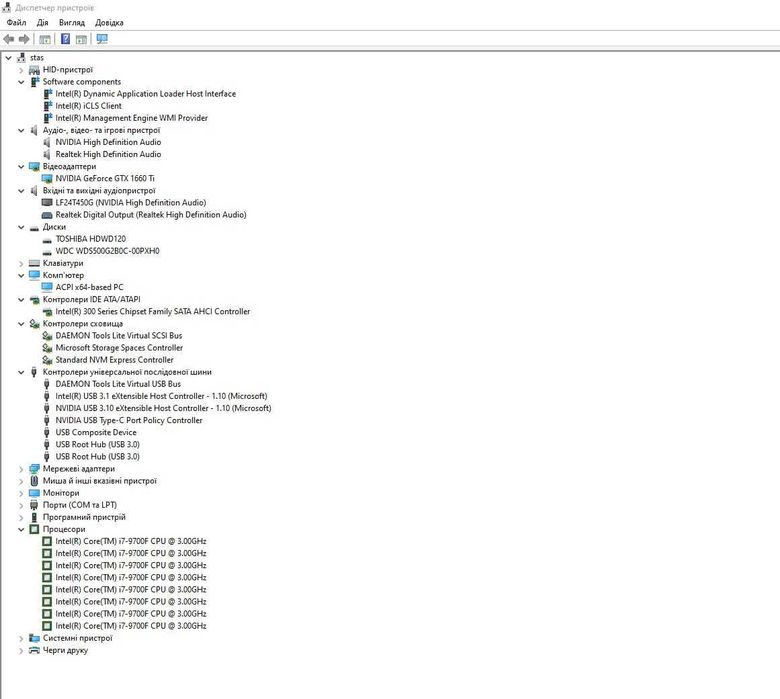Click the Комп'ютер category label
Viewport: 780px width, 699px height.
pos(63,275)
